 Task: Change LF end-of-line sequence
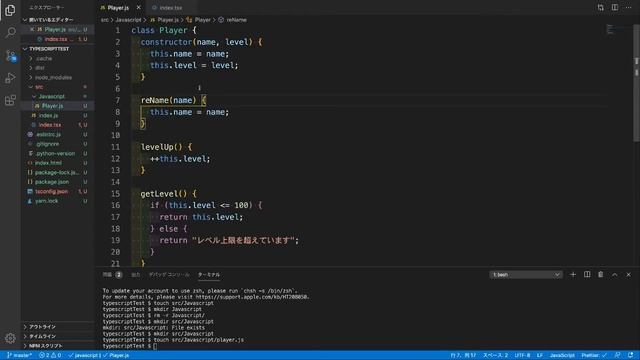(x=540, y=356)
